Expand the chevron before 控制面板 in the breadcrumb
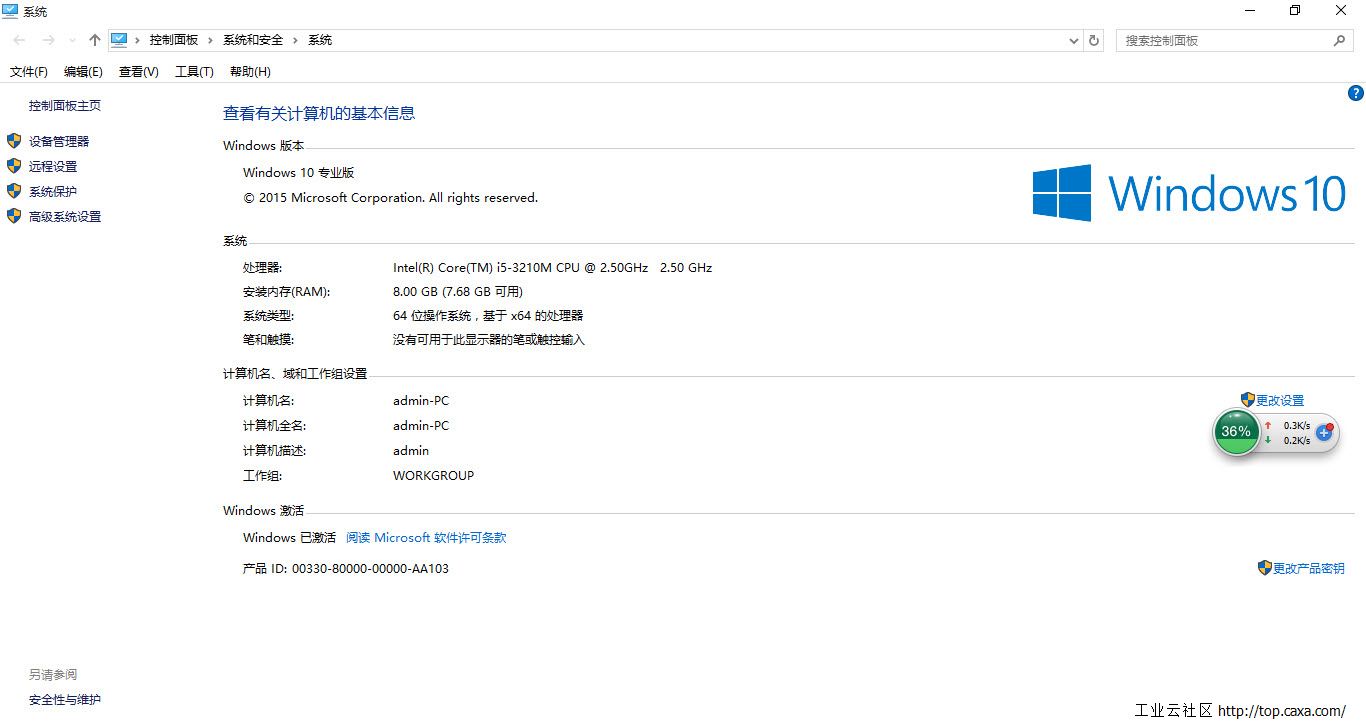 (x=138, y=40)
